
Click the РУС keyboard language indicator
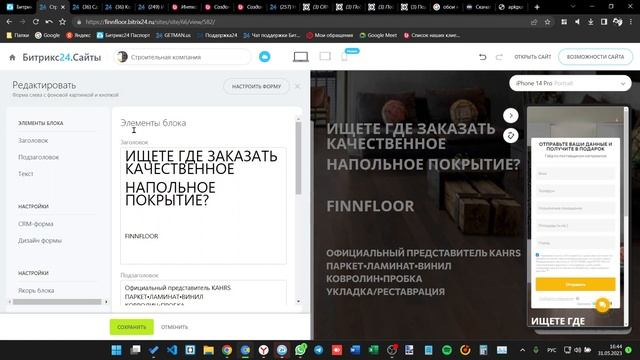[551, 350]
